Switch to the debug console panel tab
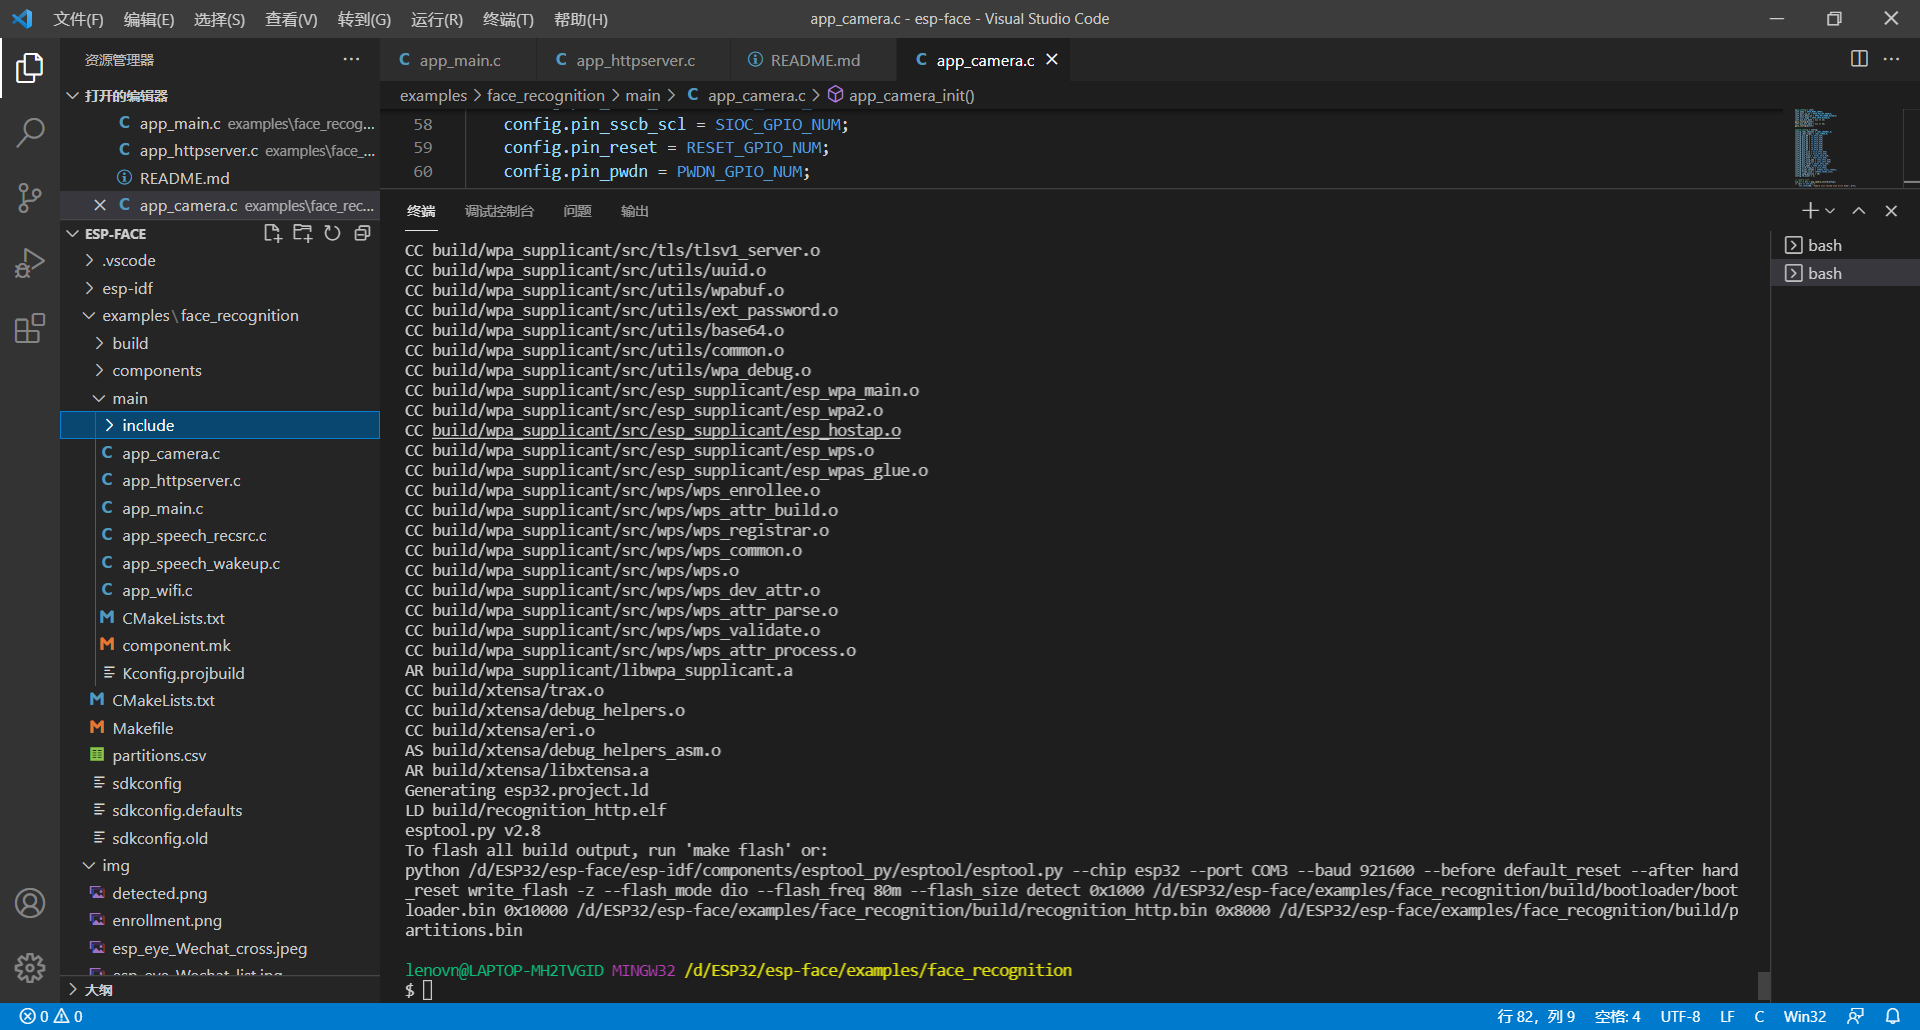 pyautogui.click(x=499, y=211)
